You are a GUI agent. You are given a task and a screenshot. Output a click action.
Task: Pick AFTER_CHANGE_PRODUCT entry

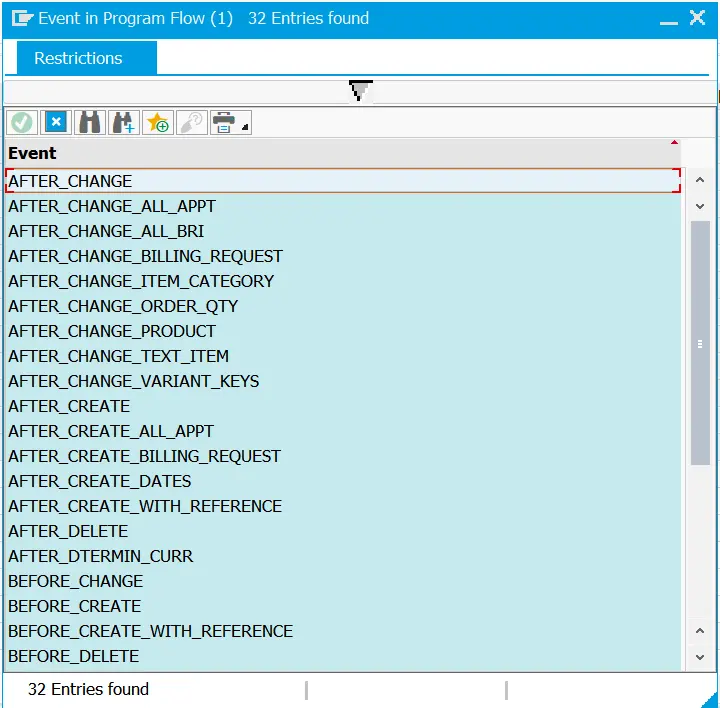click(x=343, y=331)
